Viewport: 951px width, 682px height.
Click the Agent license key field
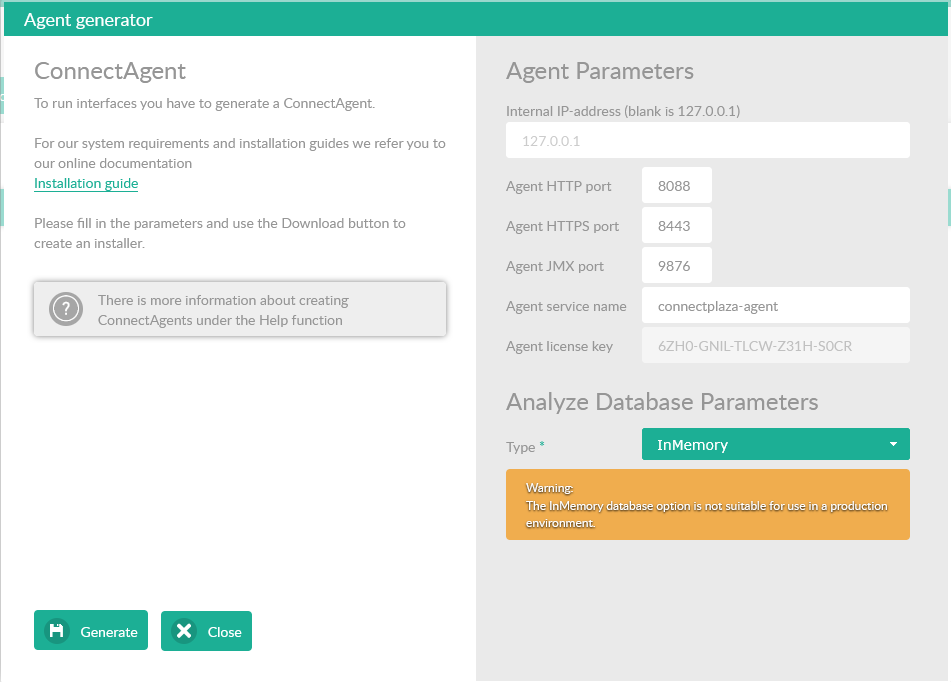[x=776, y=346]
